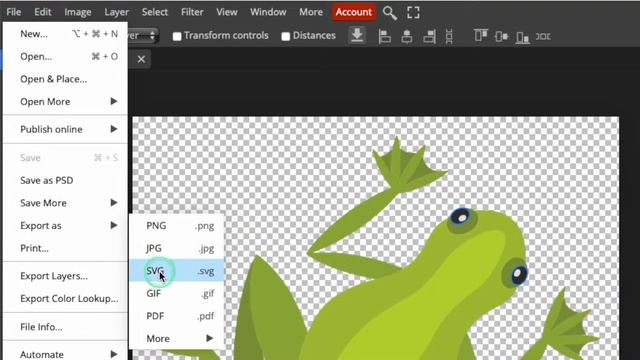Close the open document tab
640x360 pixels.
[x=141, y=59]
